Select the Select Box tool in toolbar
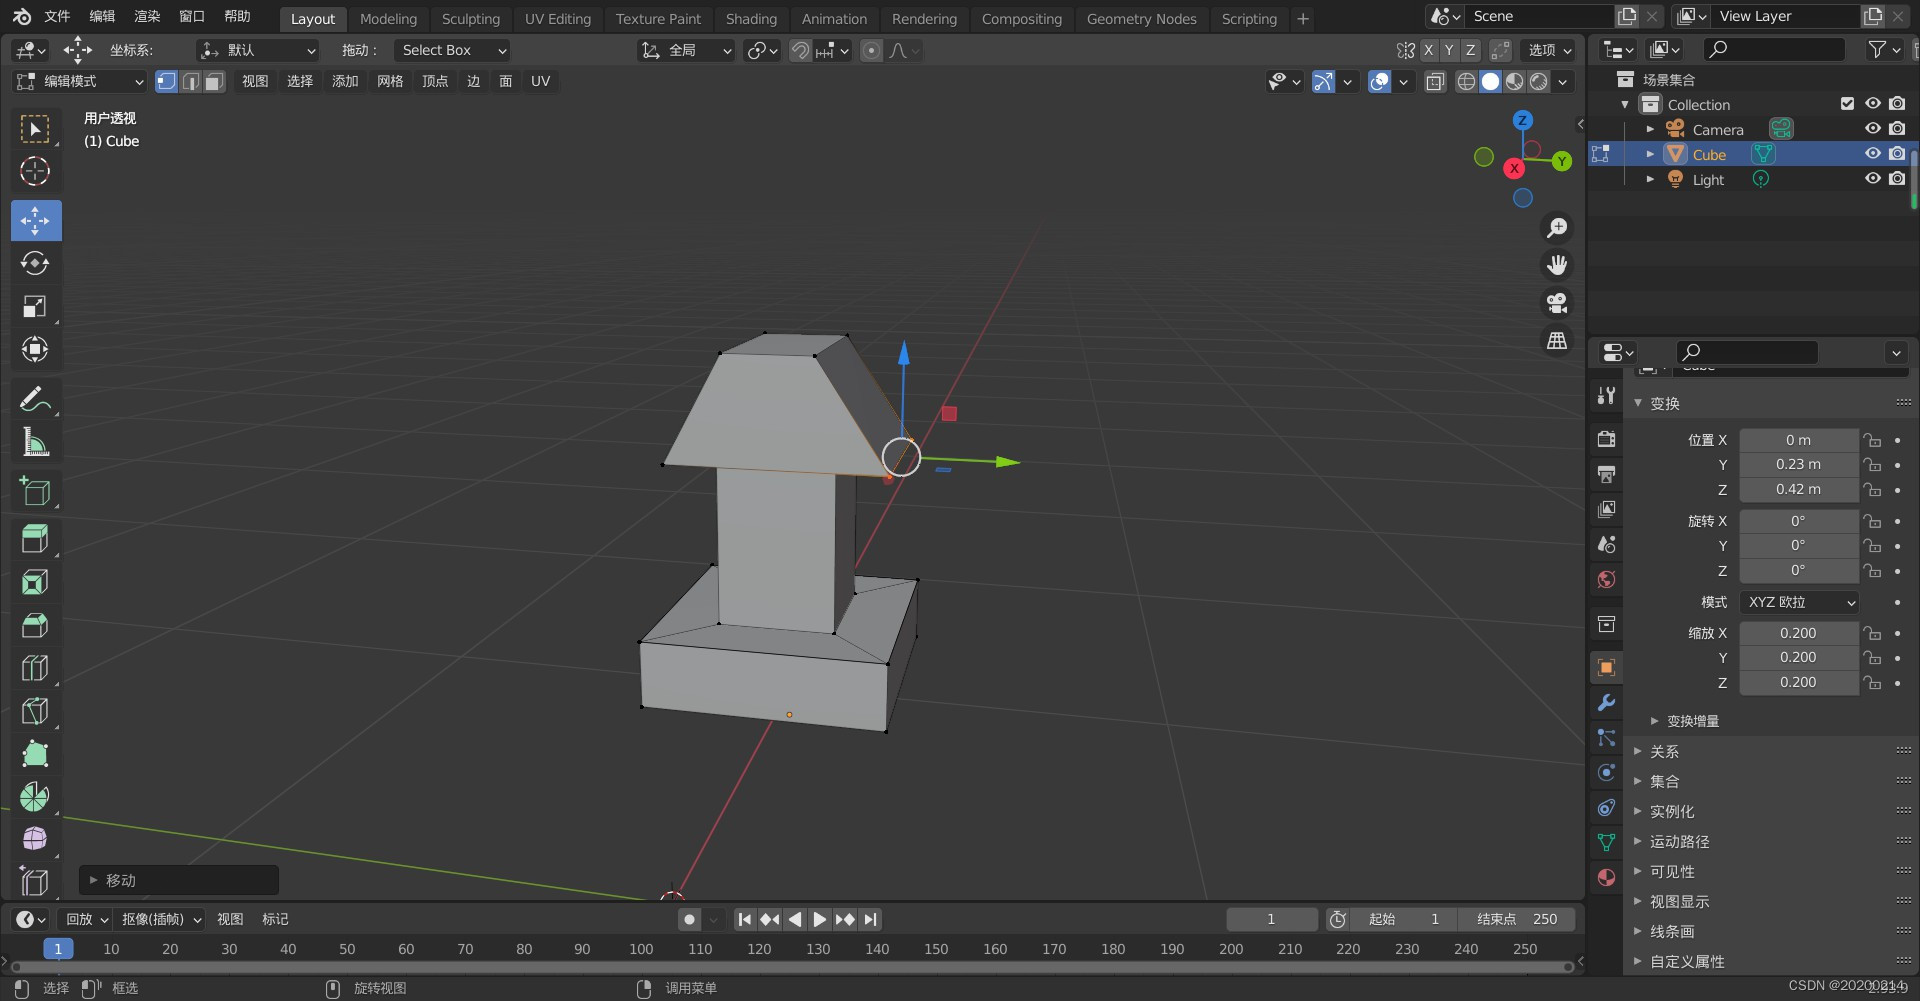Viewport: 1920px width, 1001px height. pos(35,129)
